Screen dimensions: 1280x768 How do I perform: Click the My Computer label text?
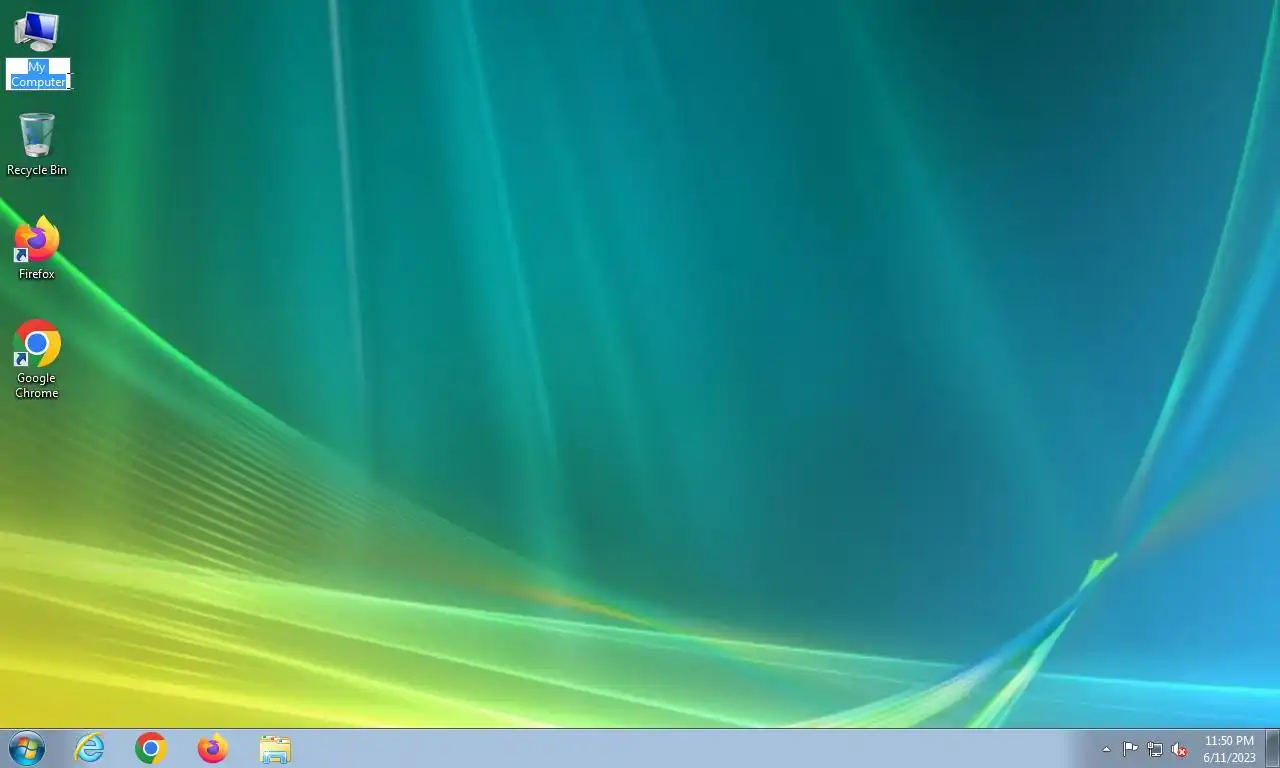click(x=38, y=74)
